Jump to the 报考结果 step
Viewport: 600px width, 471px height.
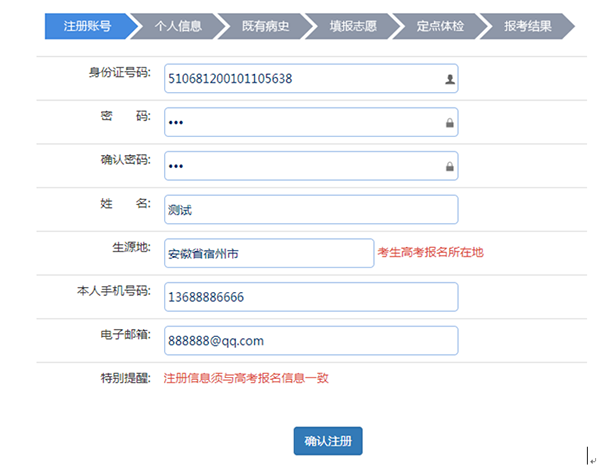tap(527, 26)
